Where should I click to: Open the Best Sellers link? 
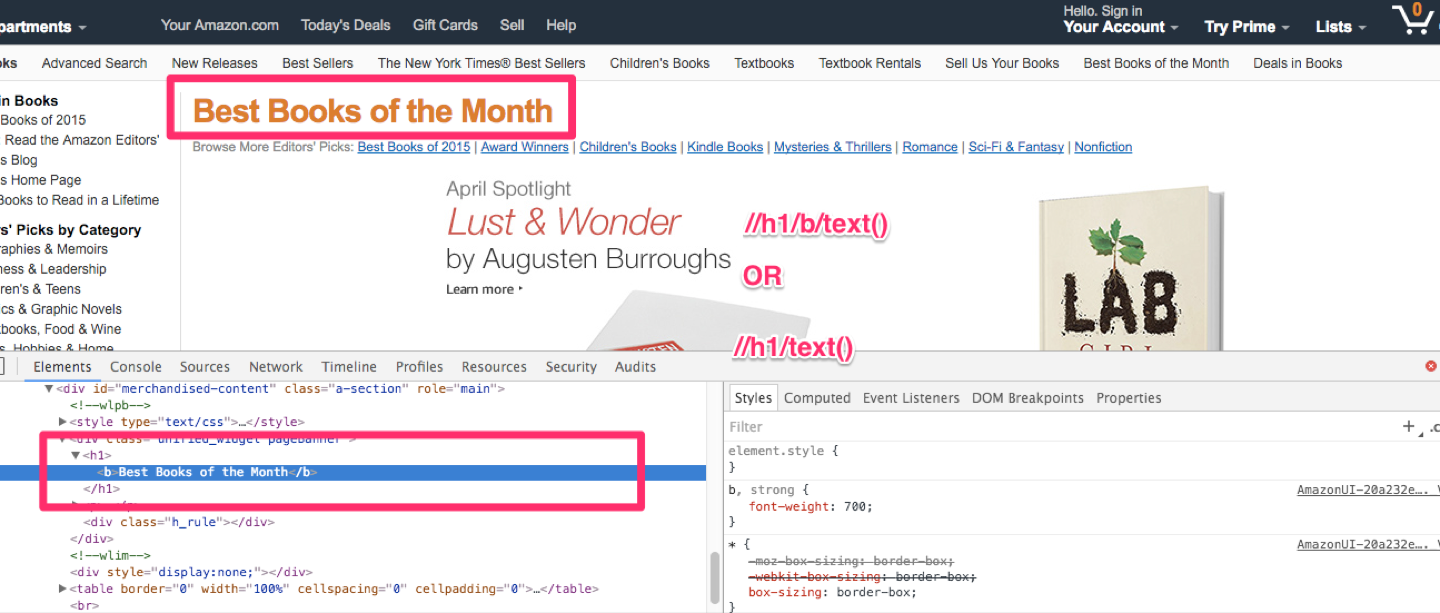pos(318,63)
